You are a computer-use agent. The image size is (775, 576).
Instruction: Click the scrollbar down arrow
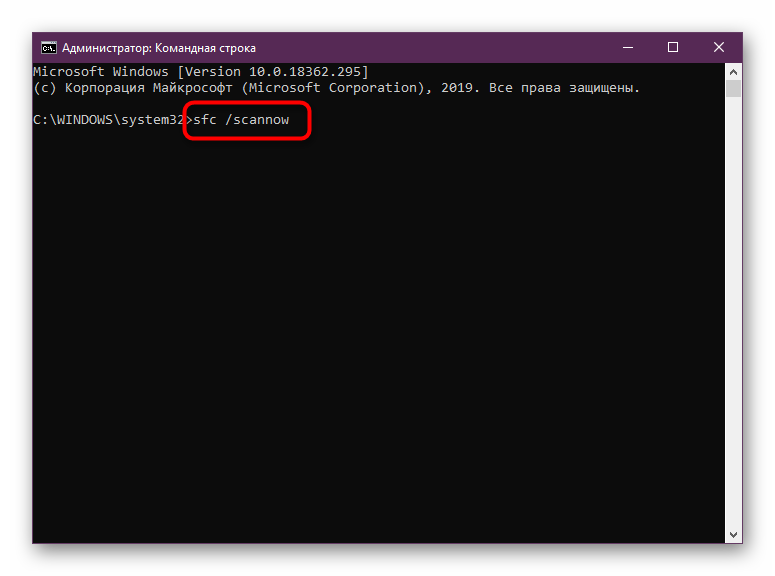tap(734, 535)
